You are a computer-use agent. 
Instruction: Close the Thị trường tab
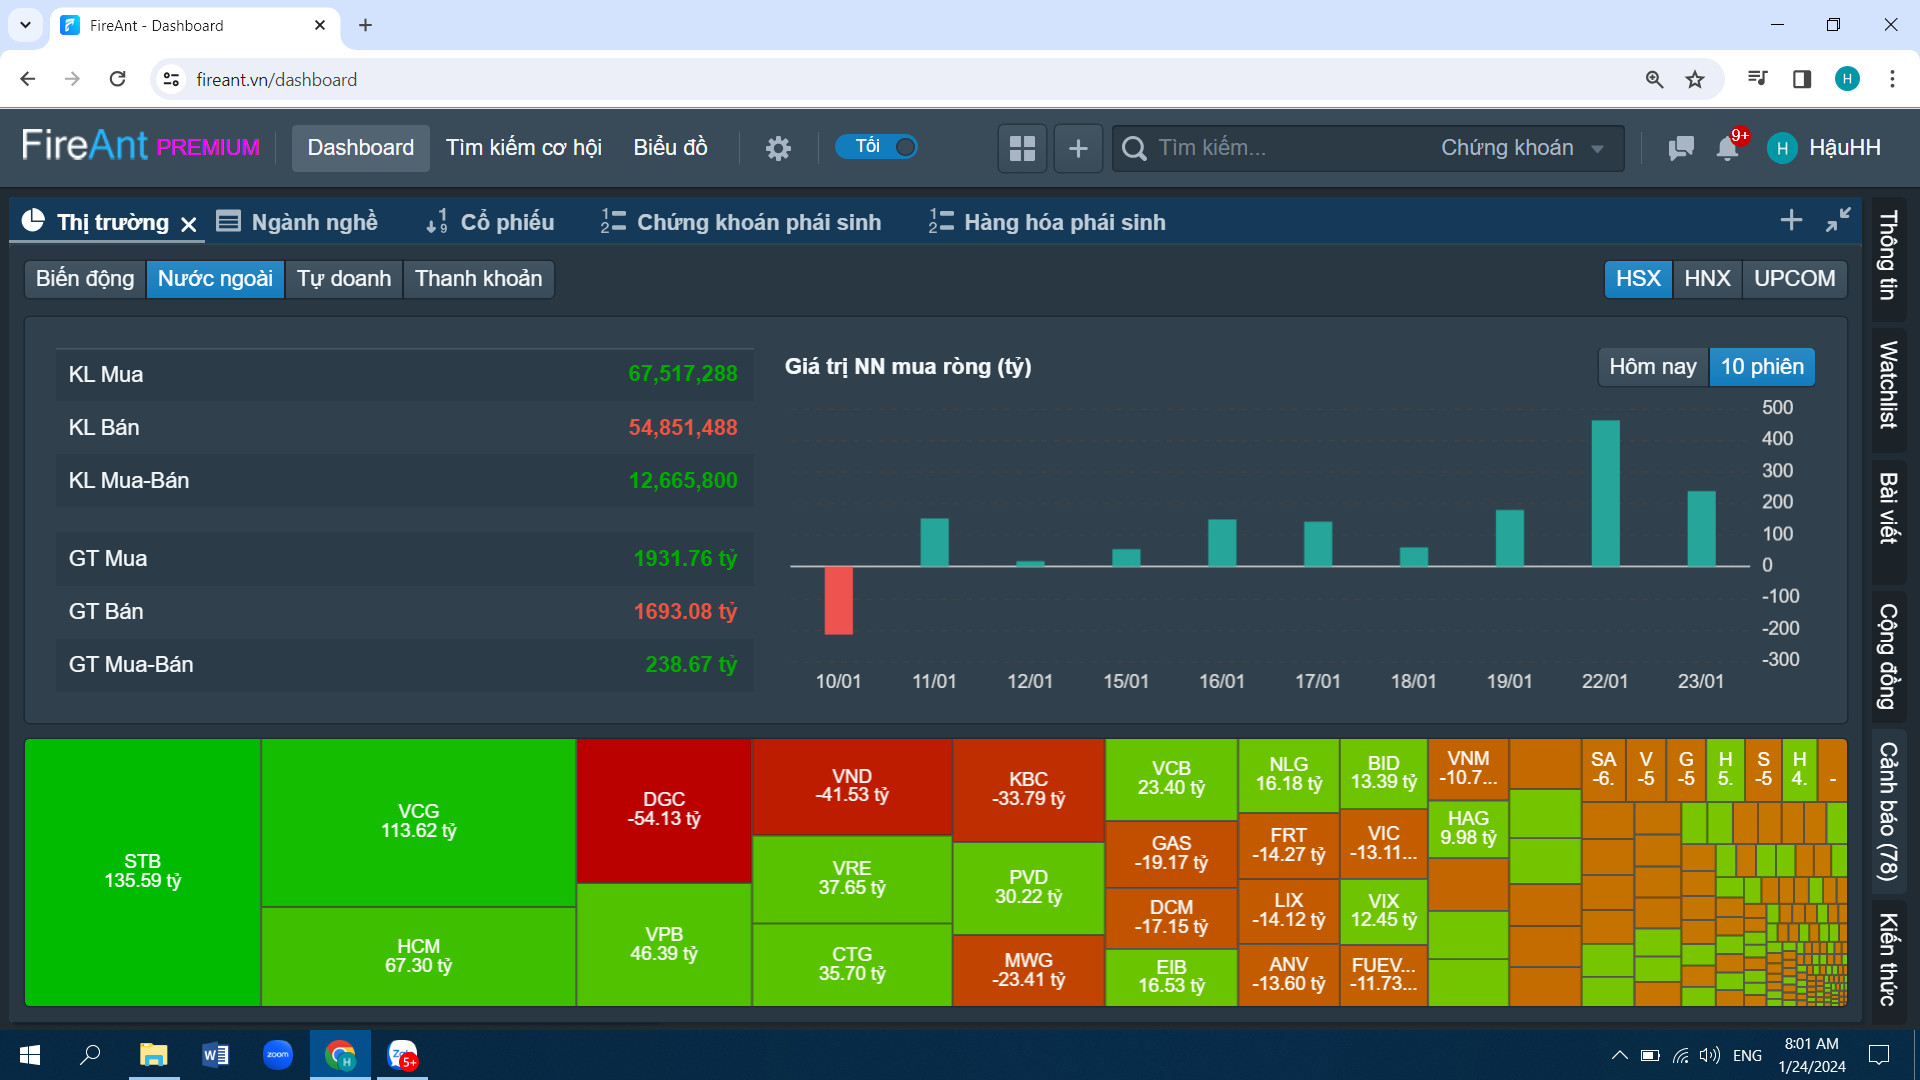pos(189,224)
